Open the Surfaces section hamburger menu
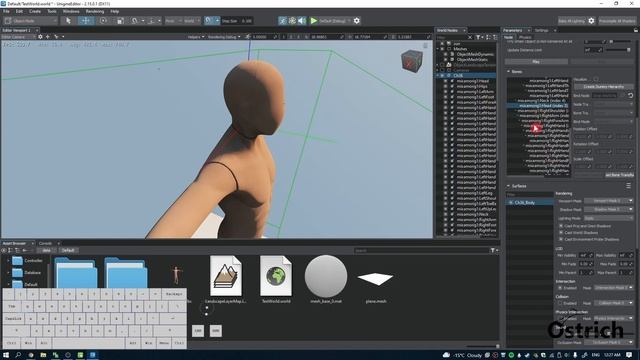 629,186
